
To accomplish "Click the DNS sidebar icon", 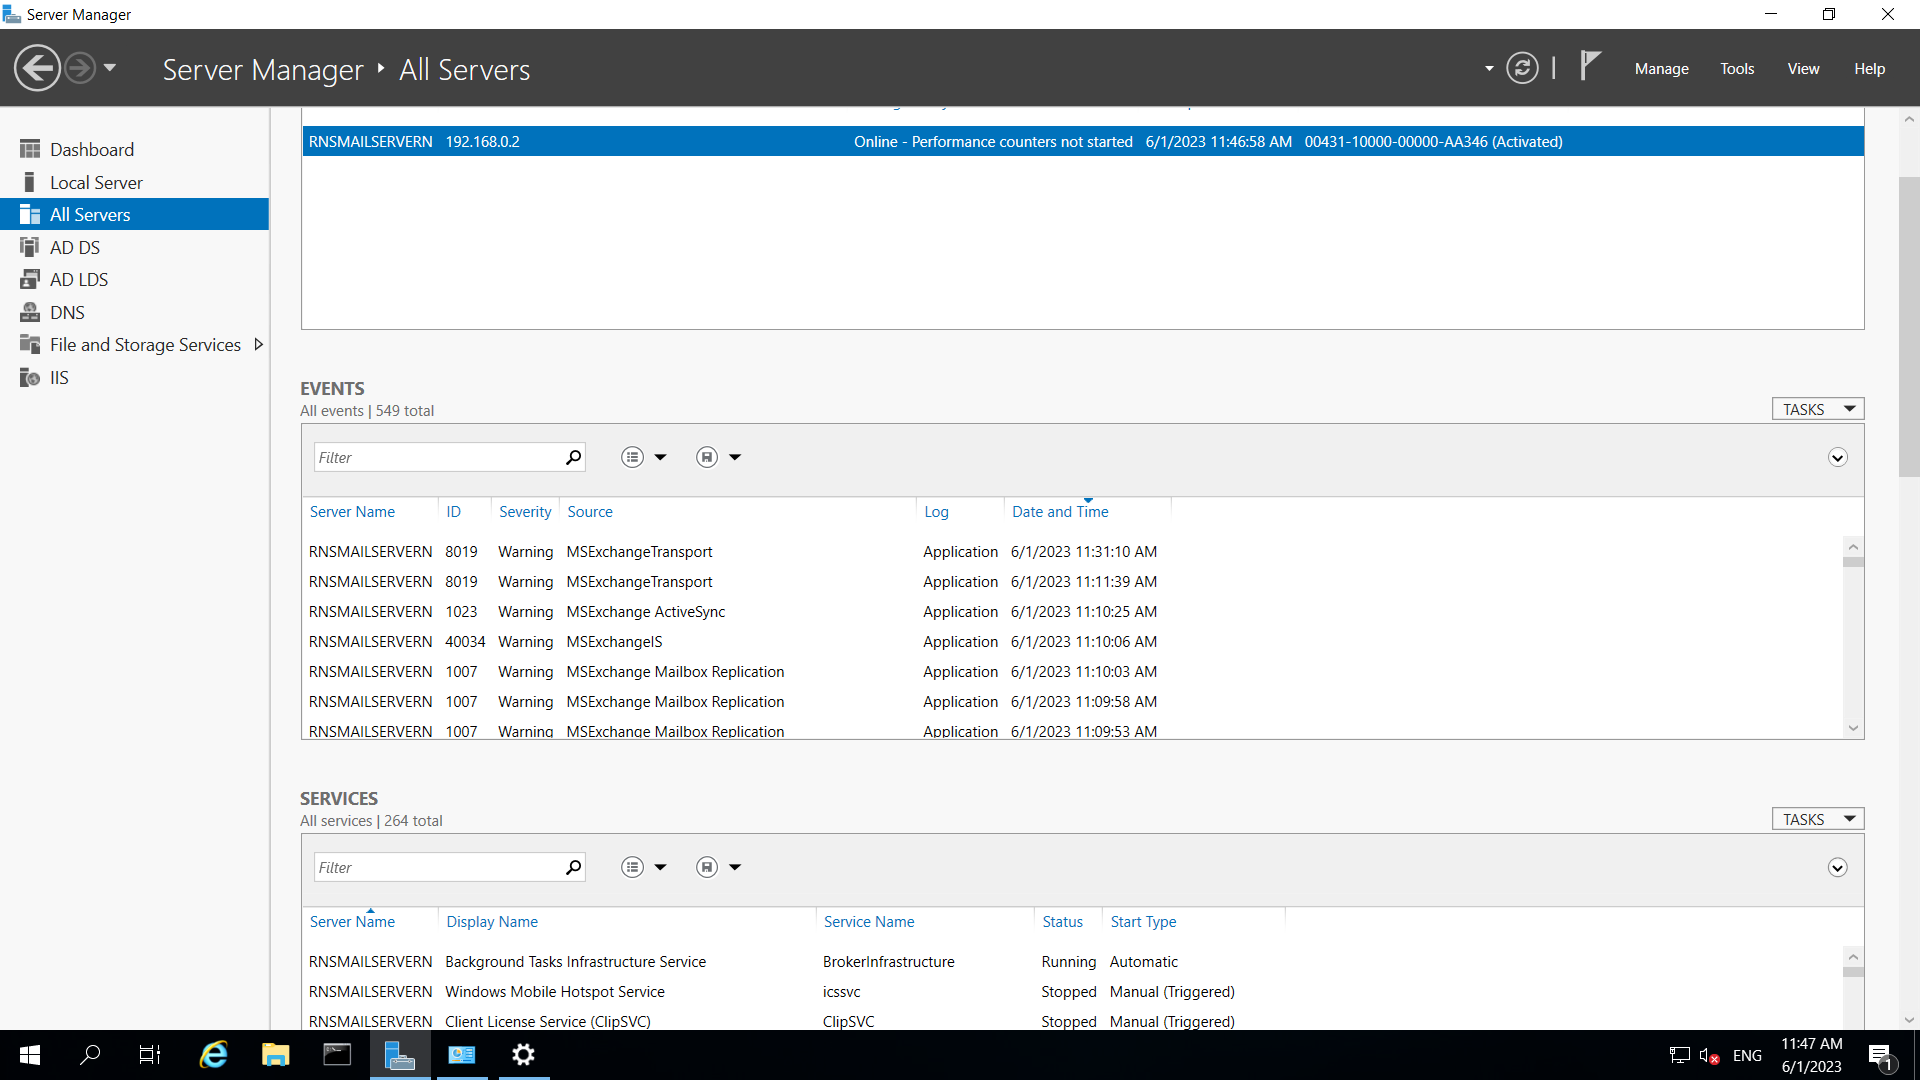I will [x=30, y=312].
